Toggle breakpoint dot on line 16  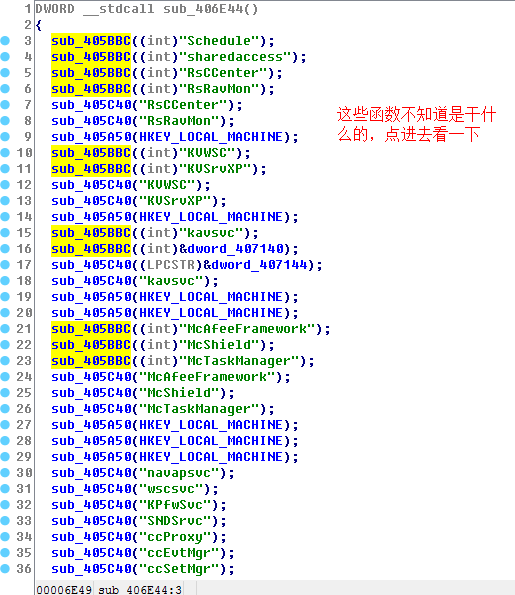tap(5, 249)
